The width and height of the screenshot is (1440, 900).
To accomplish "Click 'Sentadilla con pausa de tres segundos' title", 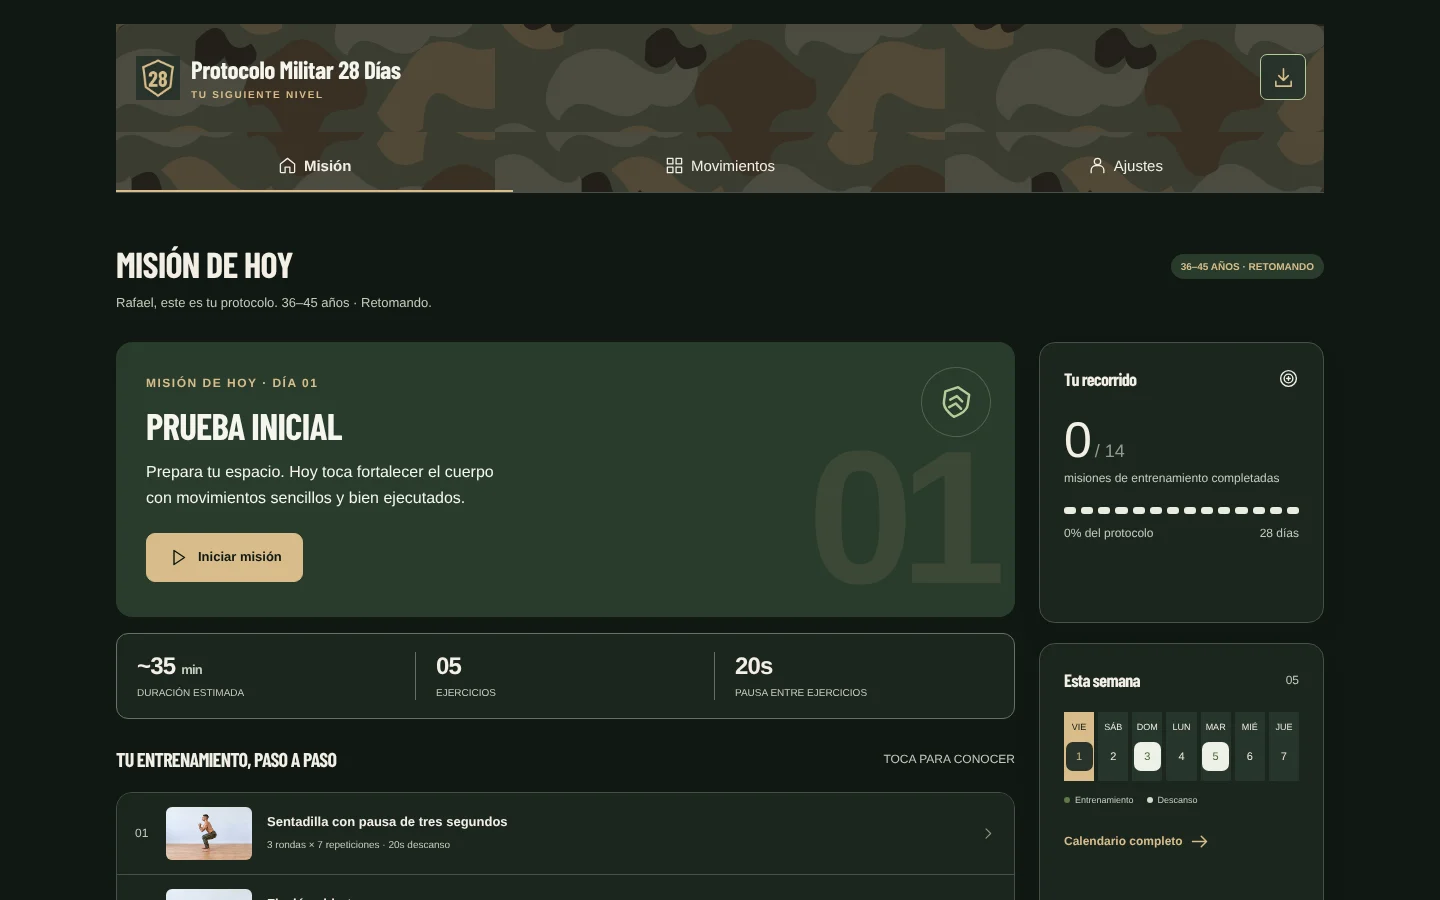I will coord(387,822).
